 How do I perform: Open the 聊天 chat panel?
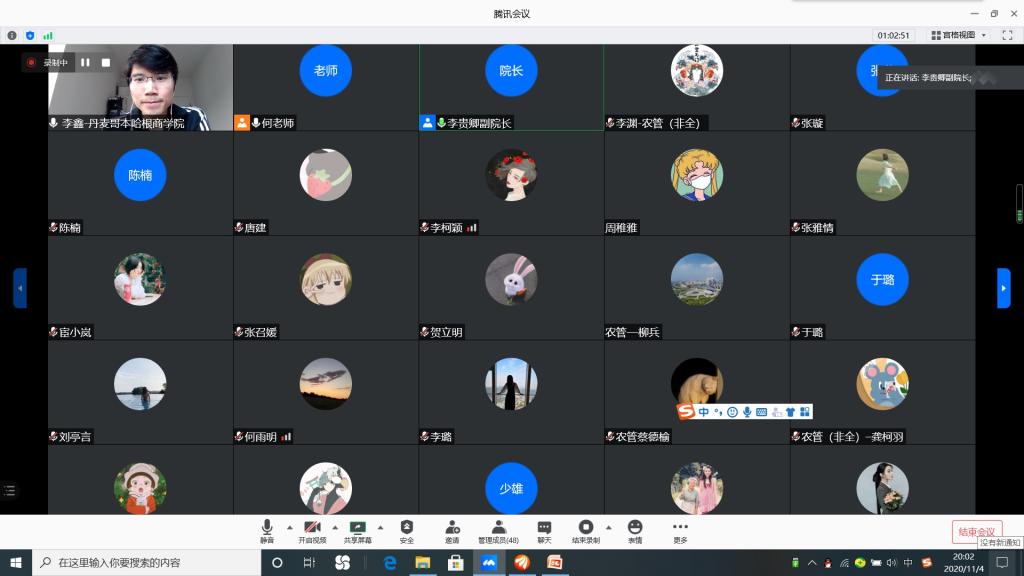544,530
